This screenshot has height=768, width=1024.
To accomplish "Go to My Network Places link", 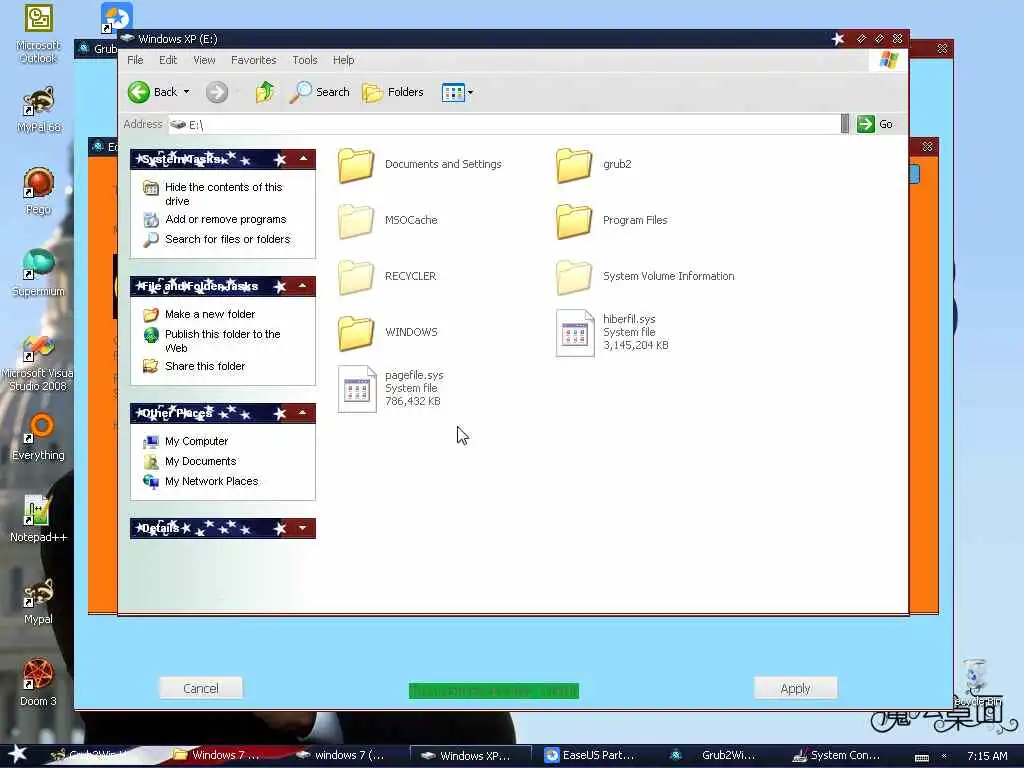I will [x=212, y=481].
